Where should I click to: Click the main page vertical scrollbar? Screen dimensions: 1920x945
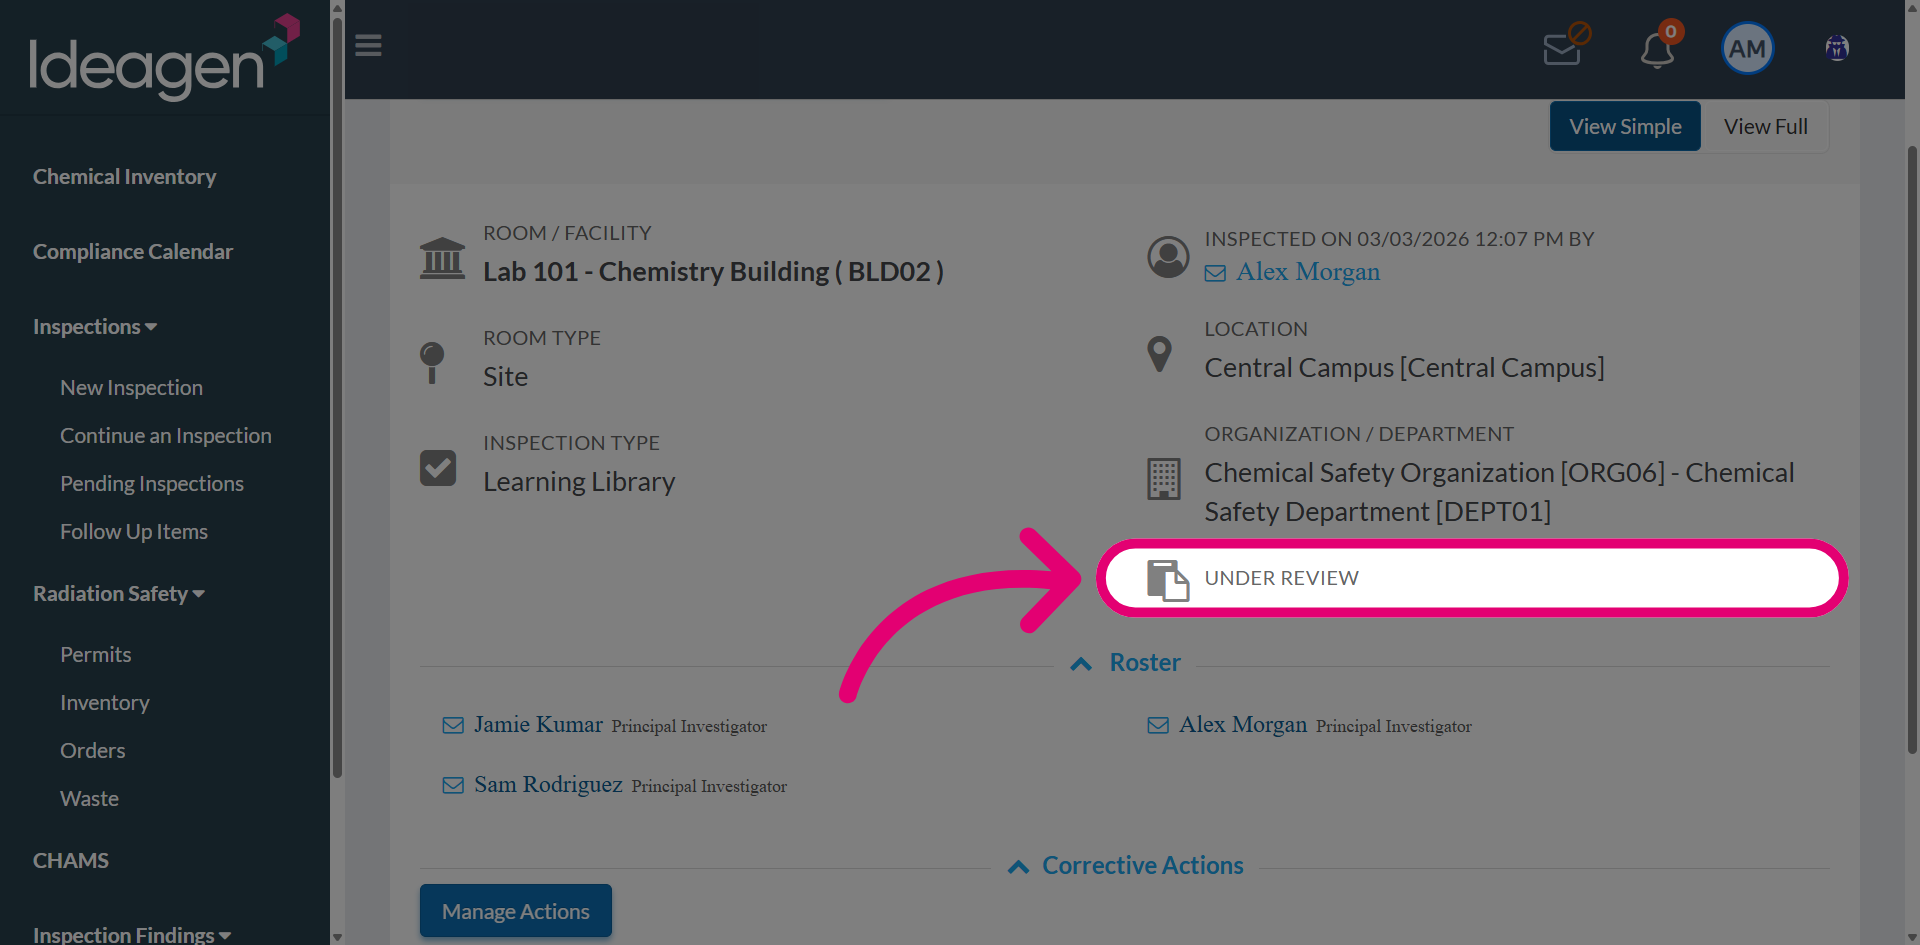tap(1912, 450)
